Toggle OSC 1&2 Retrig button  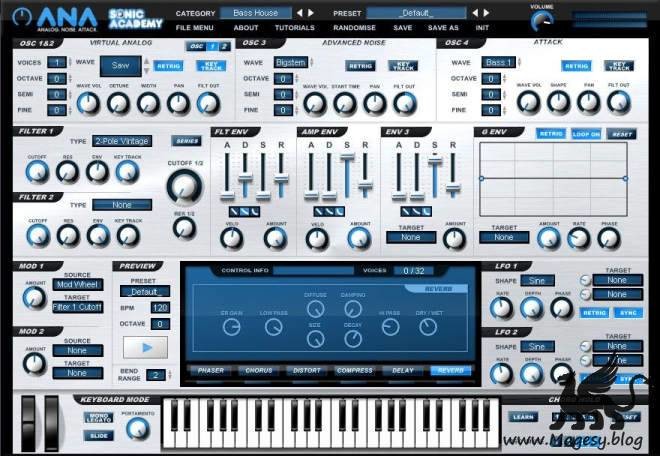point(168,66)
